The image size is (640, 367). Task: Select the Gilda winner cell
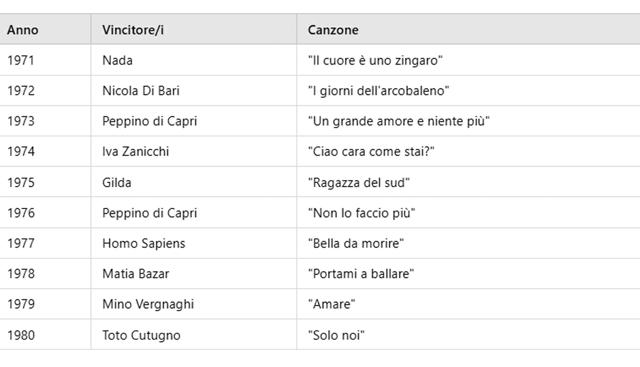coord(117,182)
